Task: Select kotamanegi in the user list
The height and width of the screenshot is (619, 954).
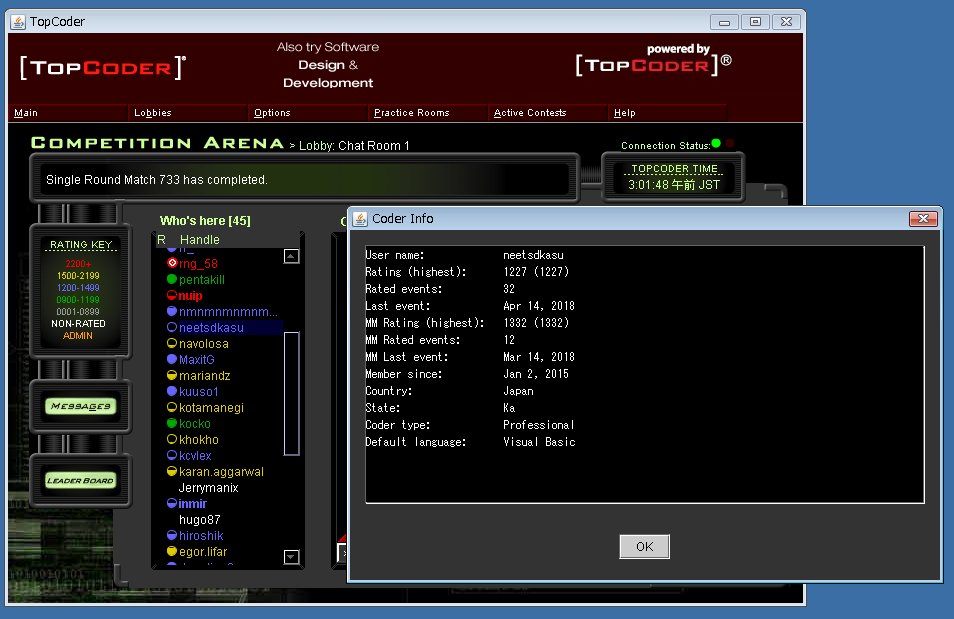Action: coord(211,407)
